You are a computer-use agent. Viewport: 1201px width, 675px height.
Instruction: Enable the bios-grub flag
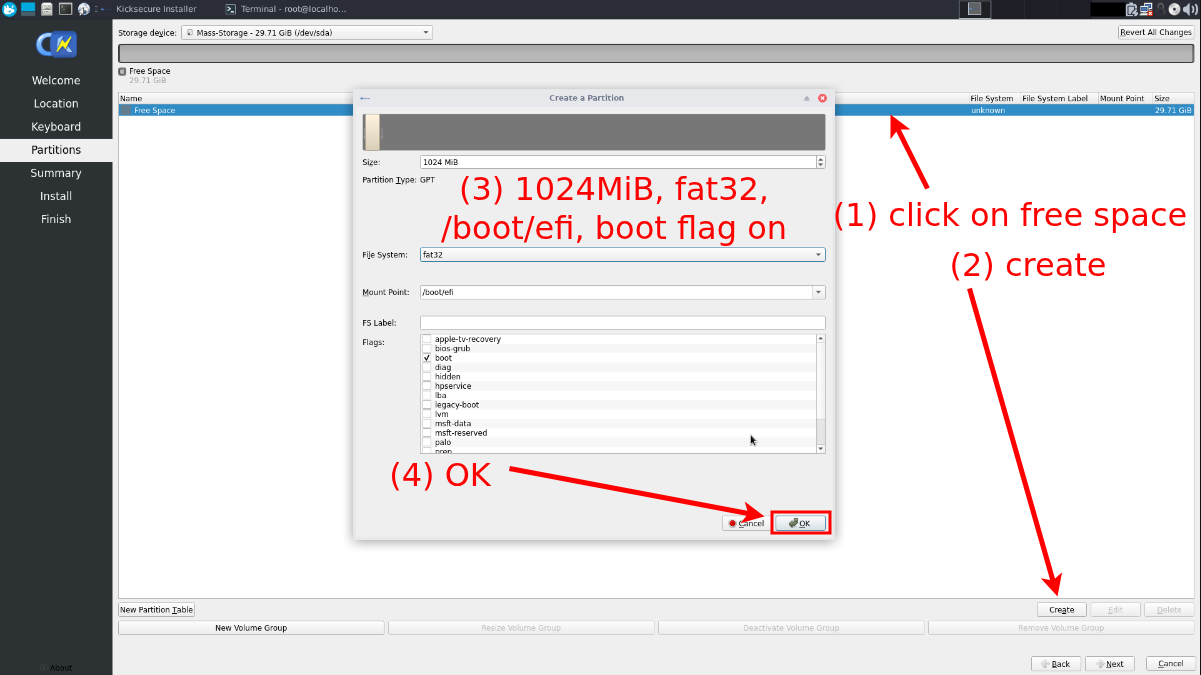(x=427, y=349)
